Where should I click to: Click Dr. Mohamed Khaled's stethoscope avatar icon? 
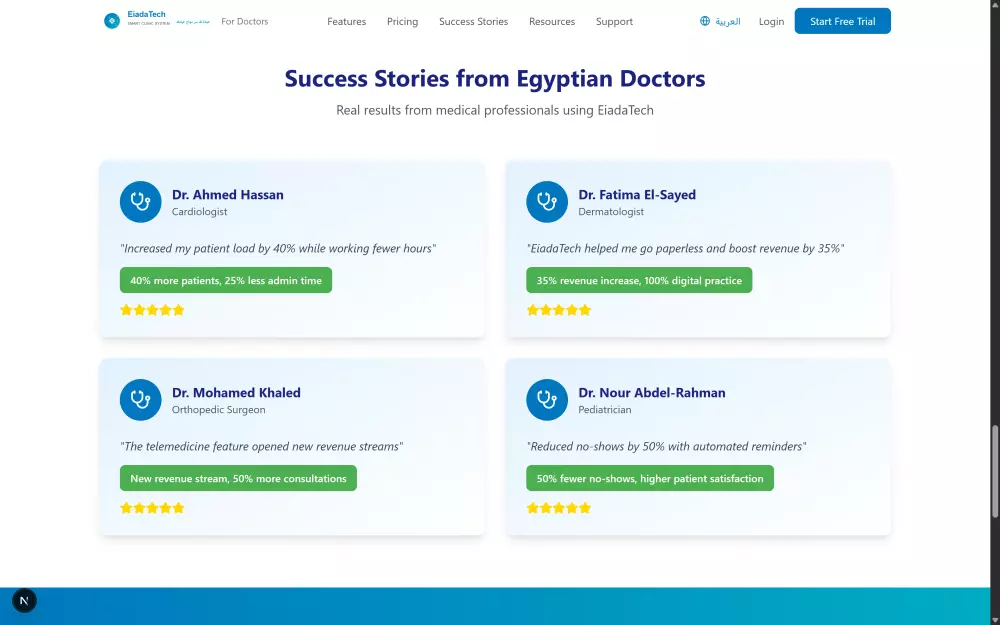(140, 399)
